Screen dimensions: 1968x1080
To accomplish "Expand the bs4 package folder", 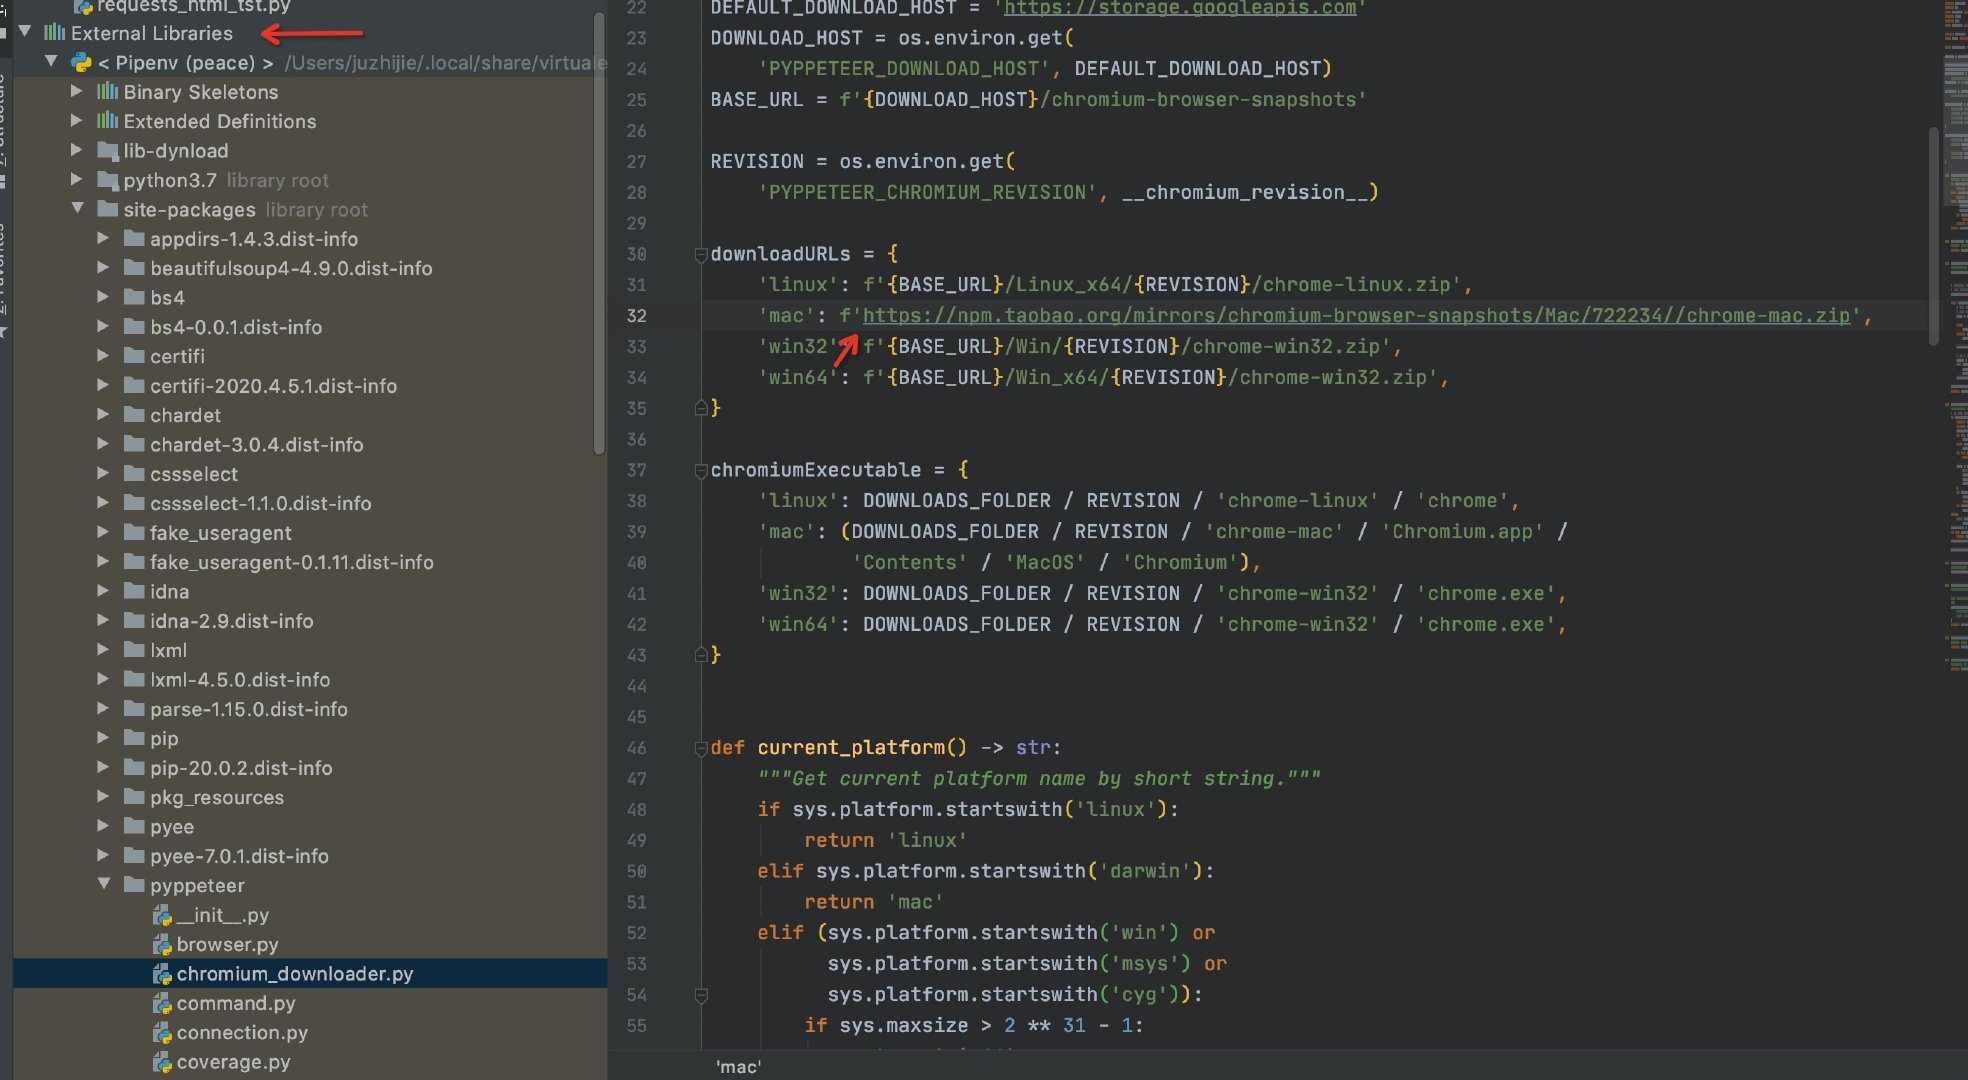I will [x=103, y=298].
